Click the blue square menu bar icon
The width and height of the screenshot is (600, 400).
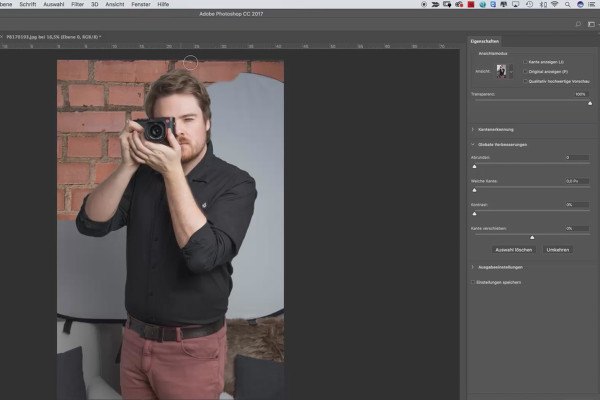pos(493,4)
